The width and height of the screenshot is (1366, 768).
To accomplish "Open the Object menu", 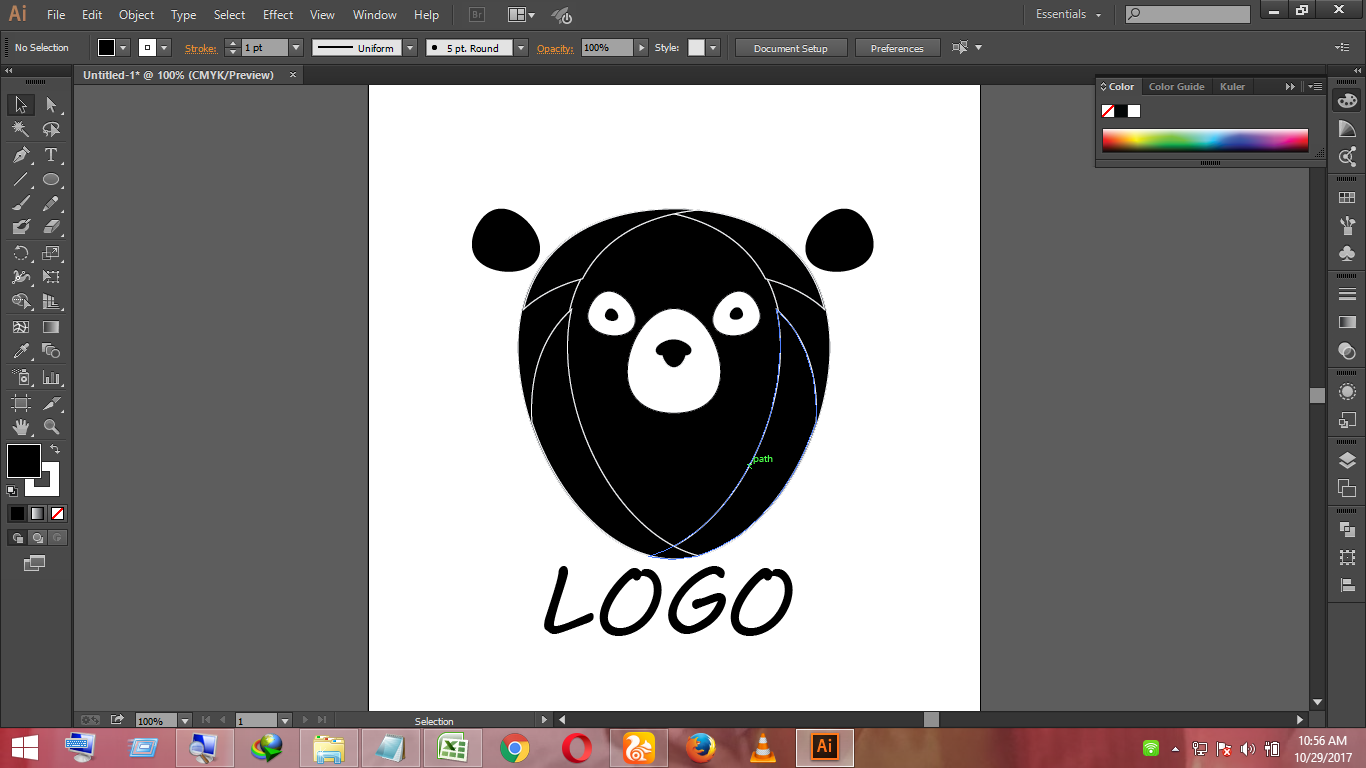I will 136,15.
